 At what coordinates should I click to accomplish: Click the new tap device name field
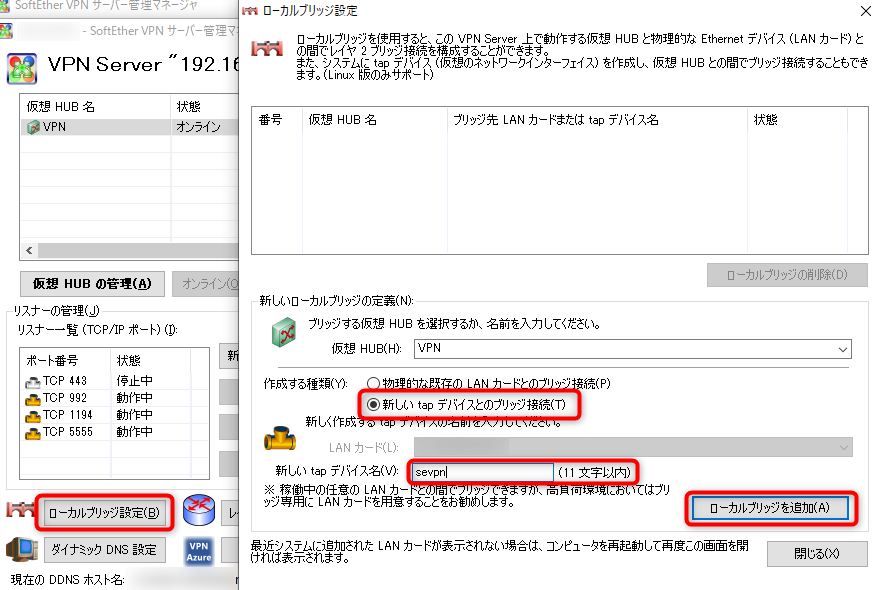(482, 472)
